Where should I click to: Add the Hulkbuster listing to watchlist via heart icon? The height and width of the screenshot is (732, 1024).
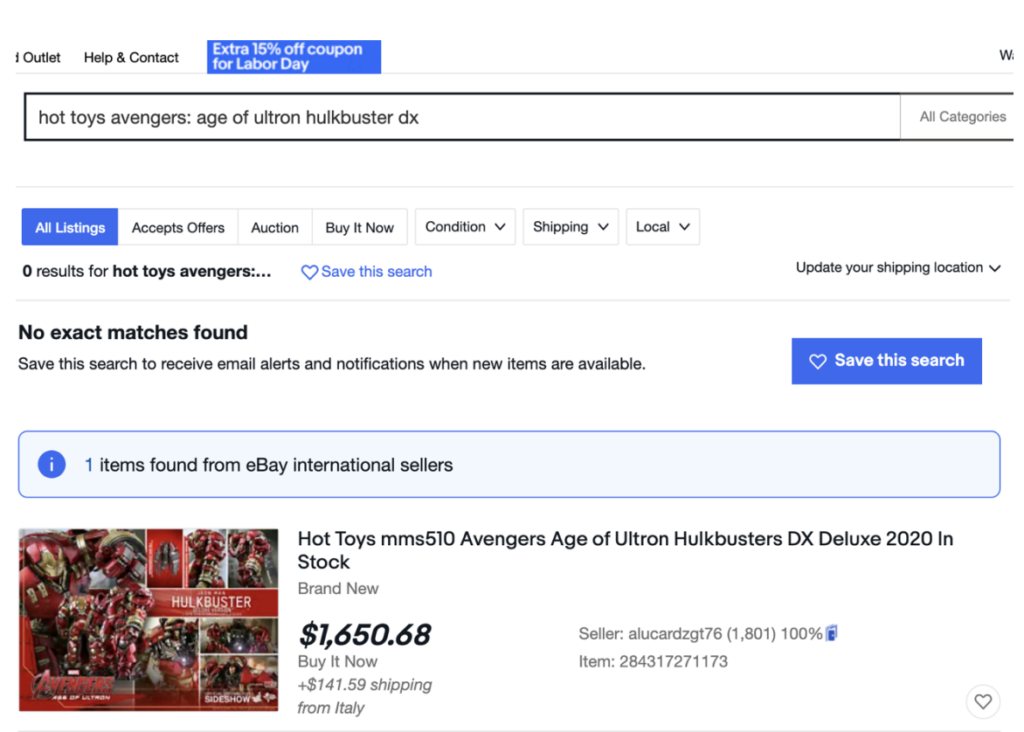click(982, 702)
